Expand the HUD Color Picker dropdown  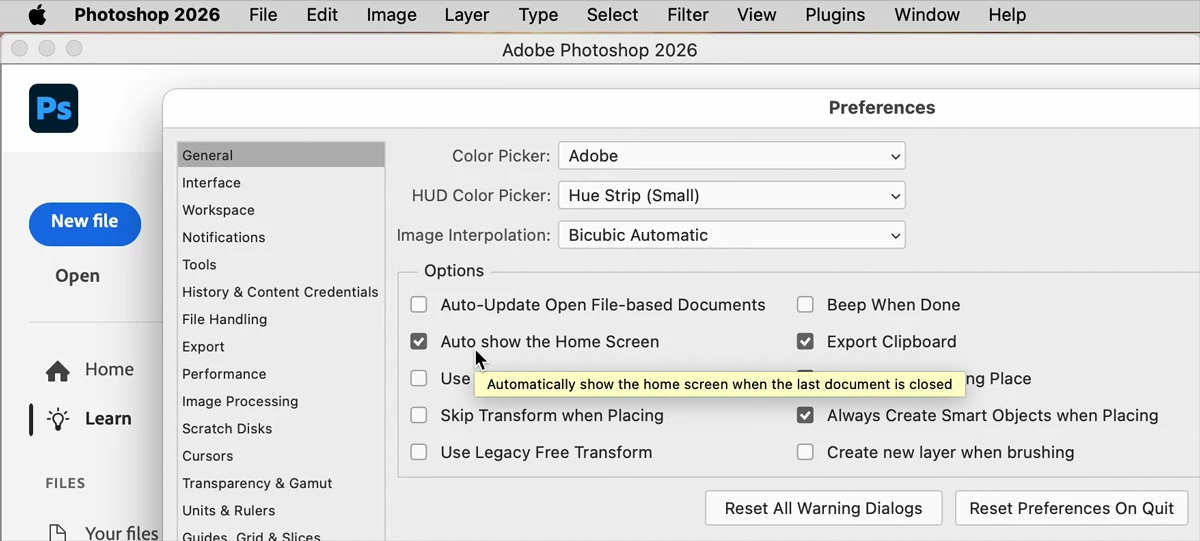point(731,196)
